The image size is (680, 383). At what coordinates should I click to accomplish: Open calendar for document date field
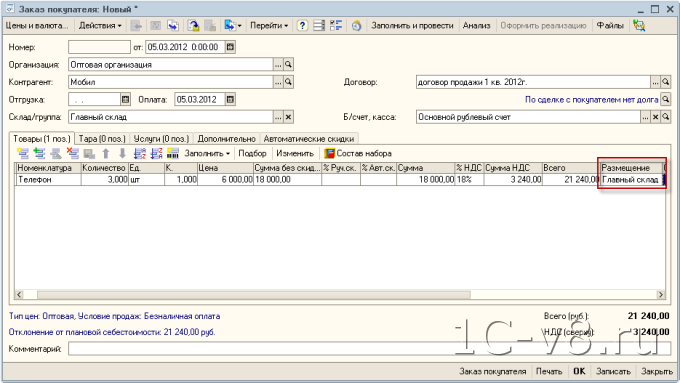(231, 47)
